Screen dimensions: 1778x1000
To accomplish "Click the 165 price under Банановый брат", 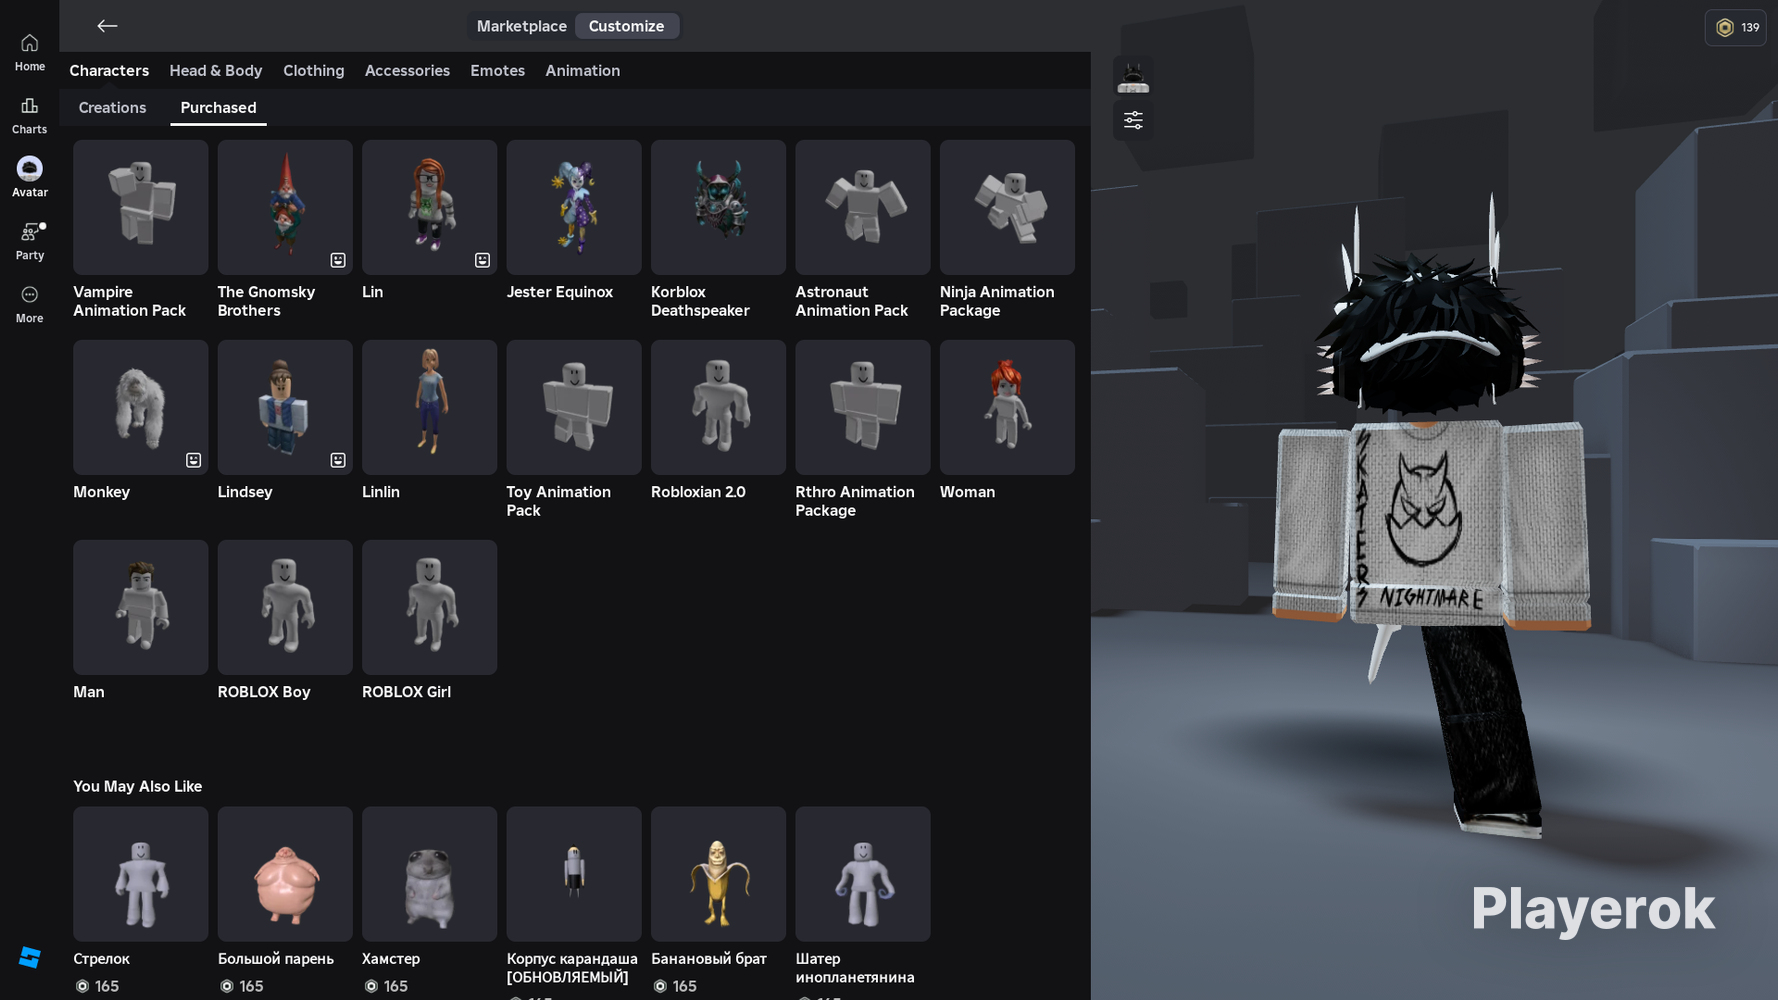I will point(675,986).
